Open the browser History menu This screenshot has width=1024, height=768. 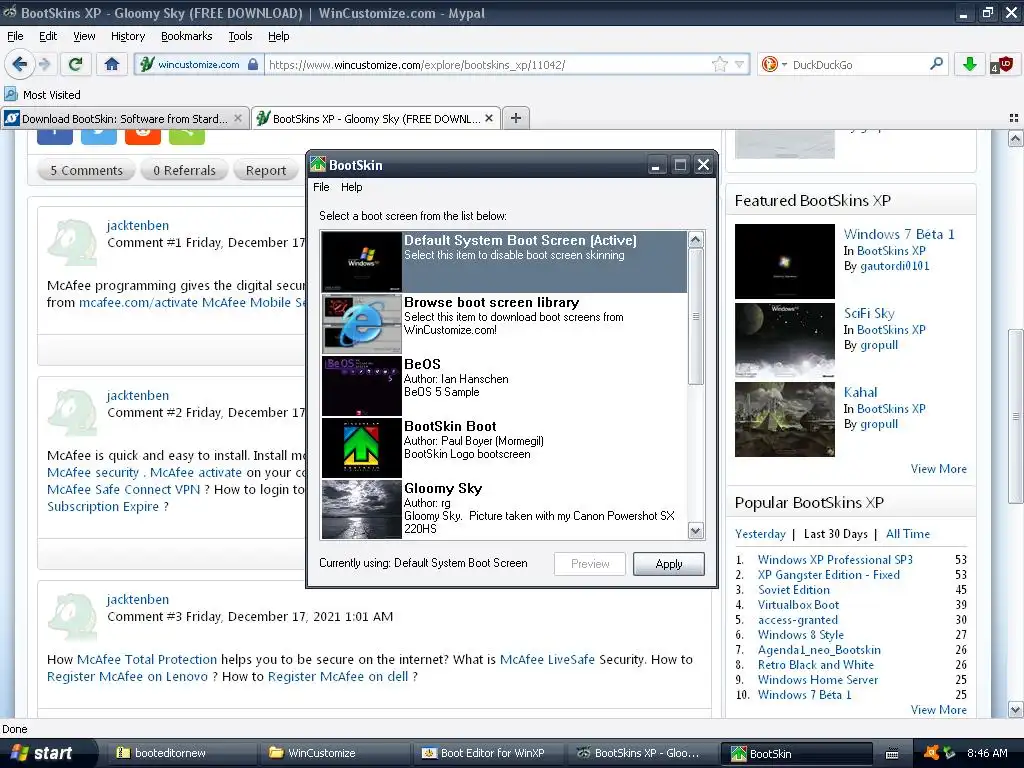pyautogui.click(x=127, y=36)
